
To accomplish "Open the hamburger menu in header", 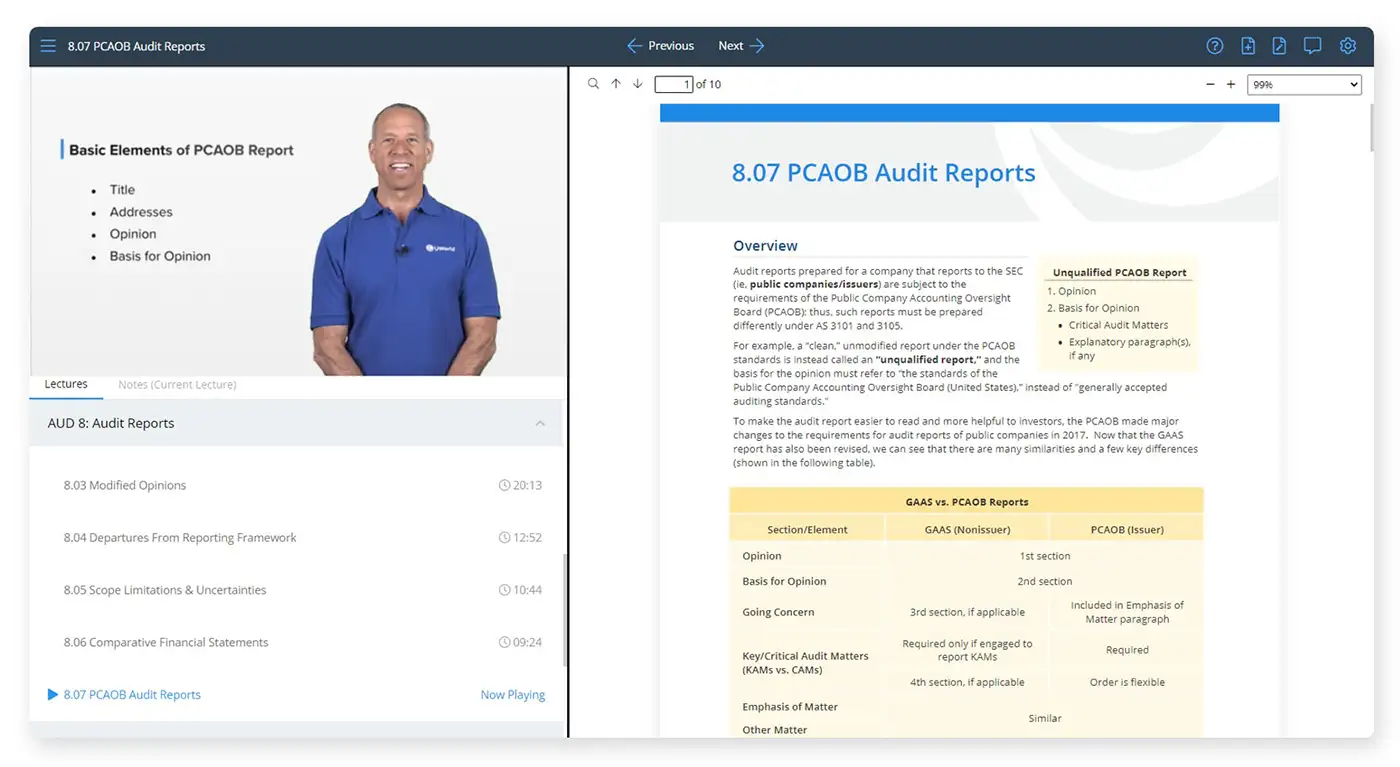I will click(x=48, y=46).
